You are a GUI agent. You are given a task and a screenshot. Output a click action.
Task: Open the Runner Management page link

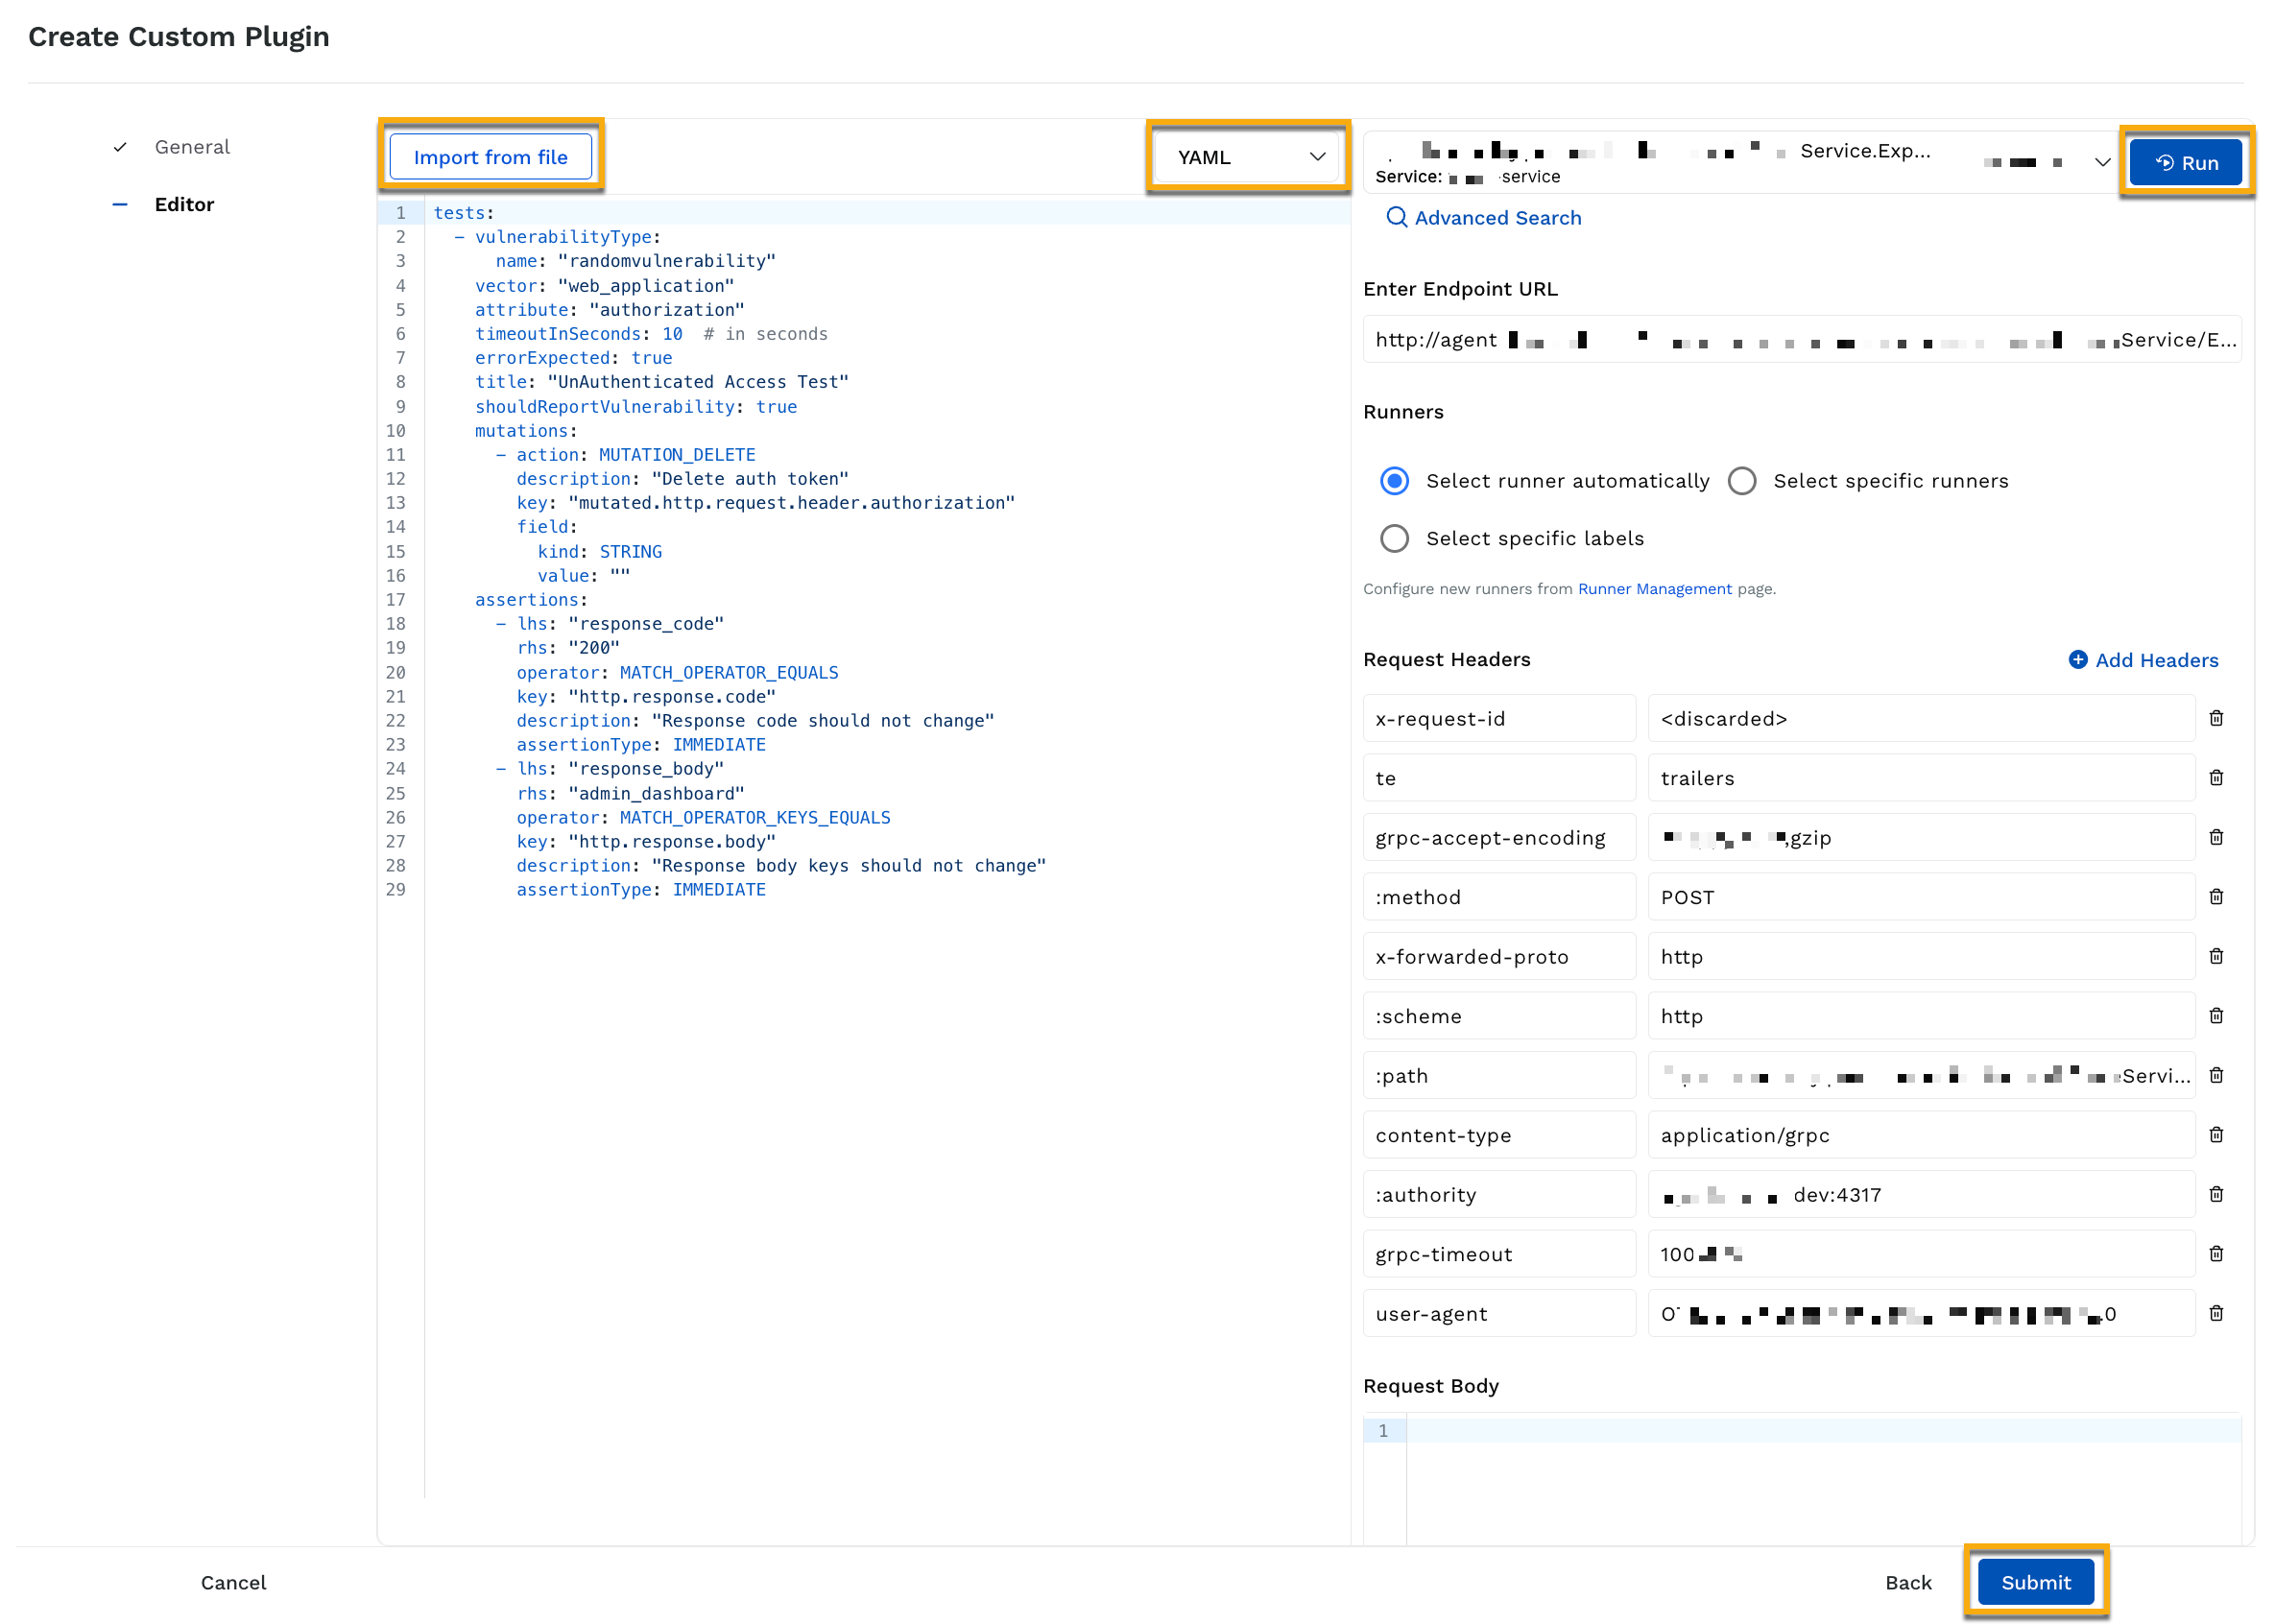point(1654,589)
